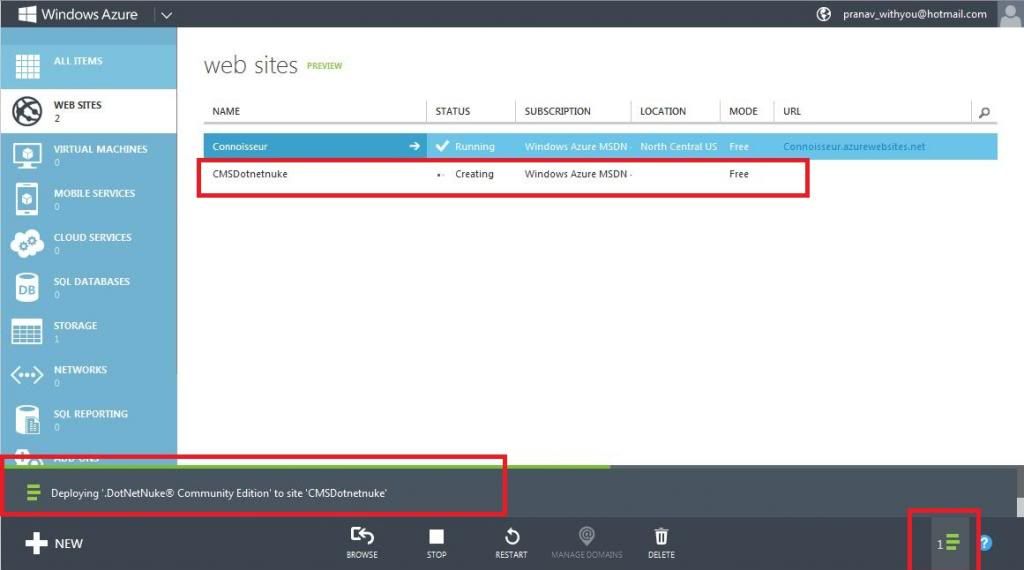Image resolution: width=1024 pixels, height=570 pixels.
Task: Click the DELETE trash button
Action: (661, 543)
